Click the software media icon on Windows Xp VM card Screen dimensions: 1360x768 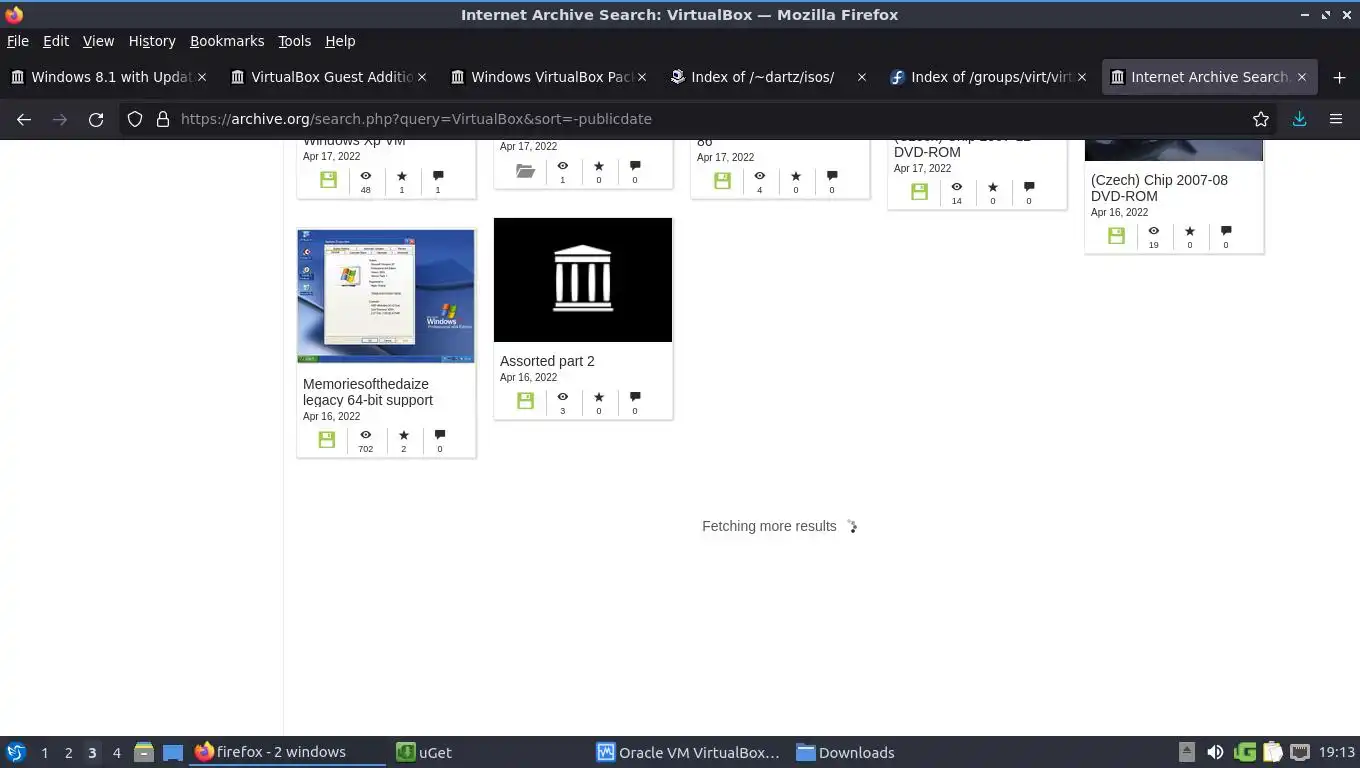pos(328,180)
